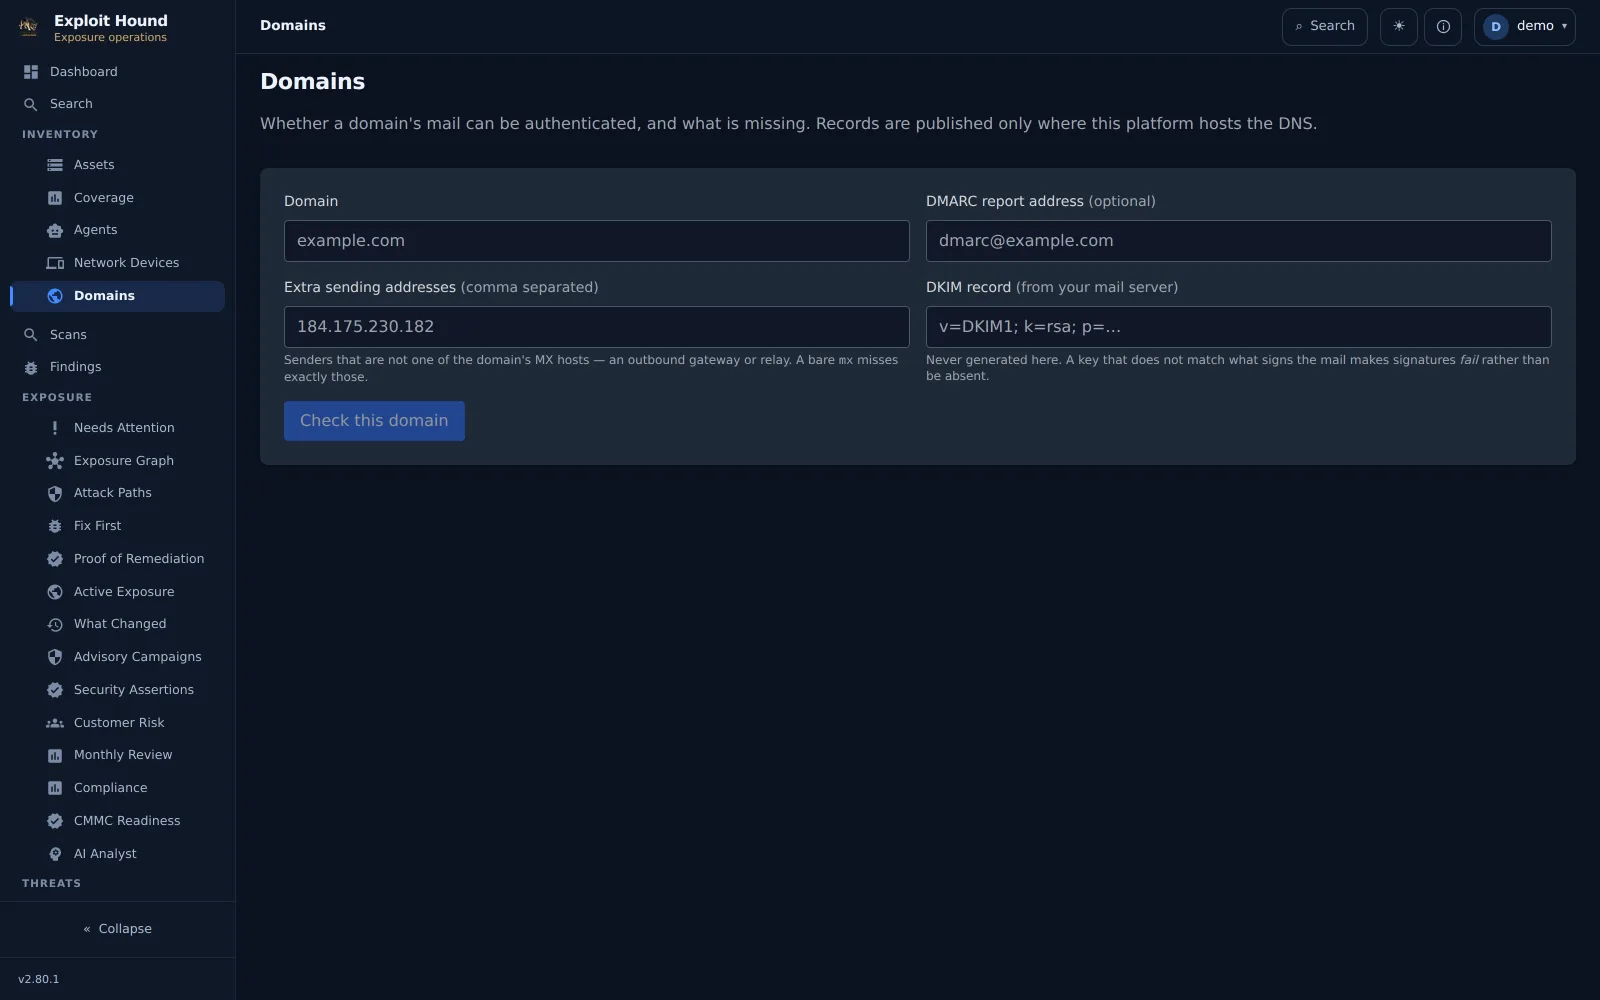
Task: Collapse the sidebar navigation
Action: (118, 929)
